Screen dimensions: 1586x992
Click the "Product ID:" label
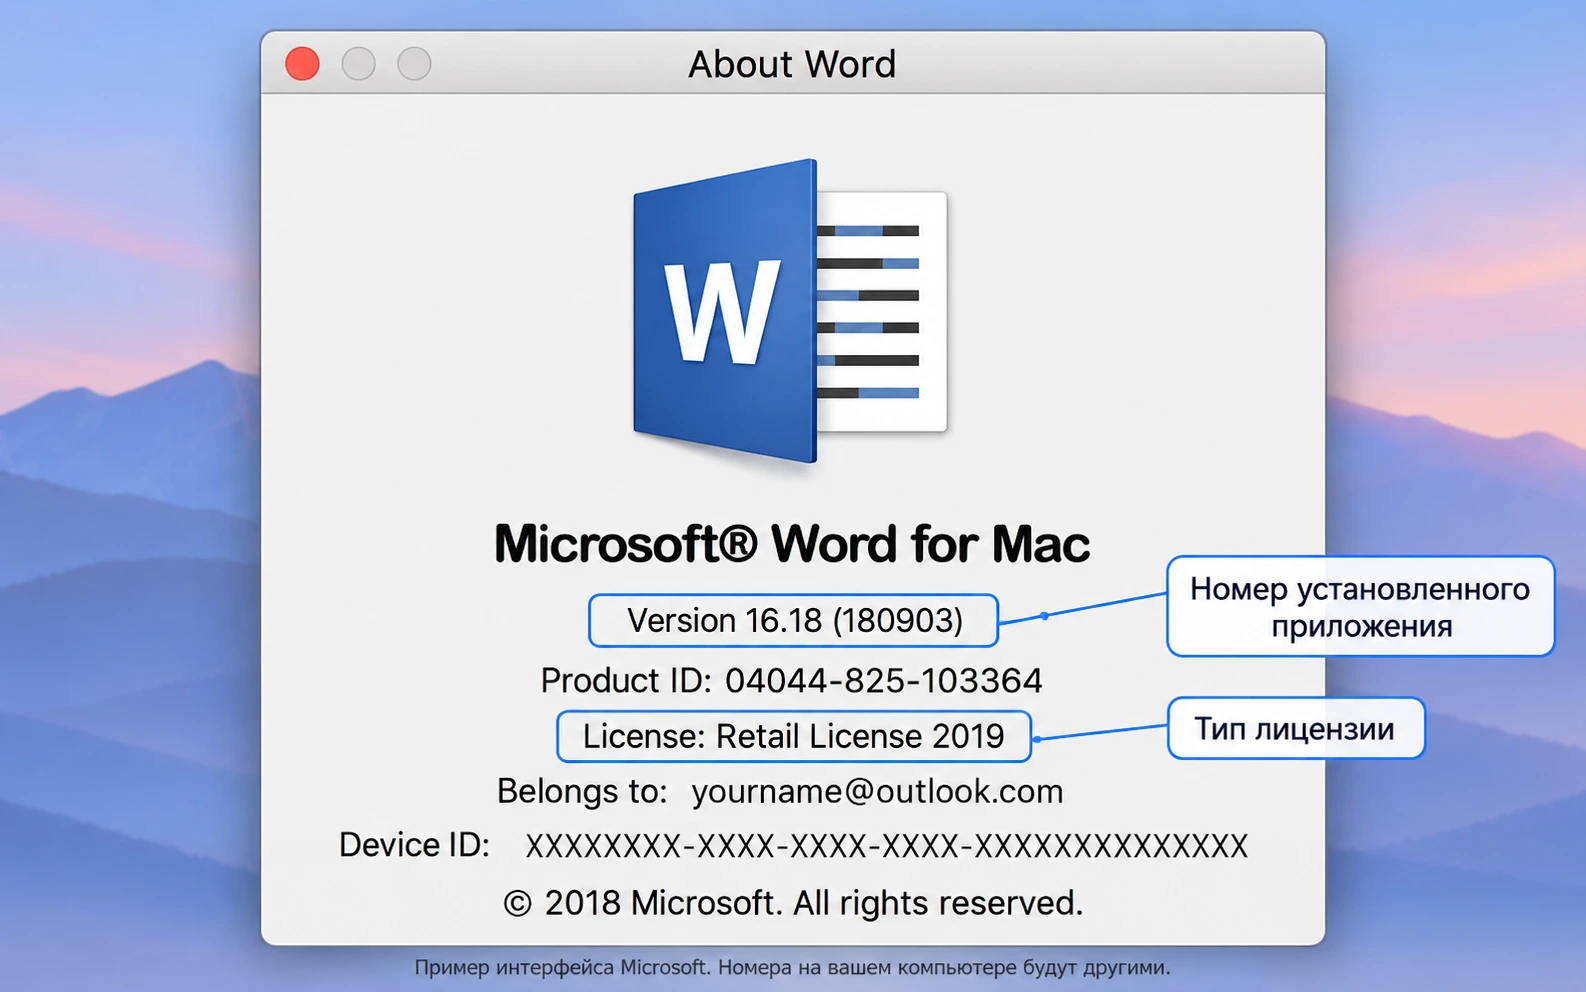tap(626, 681)
